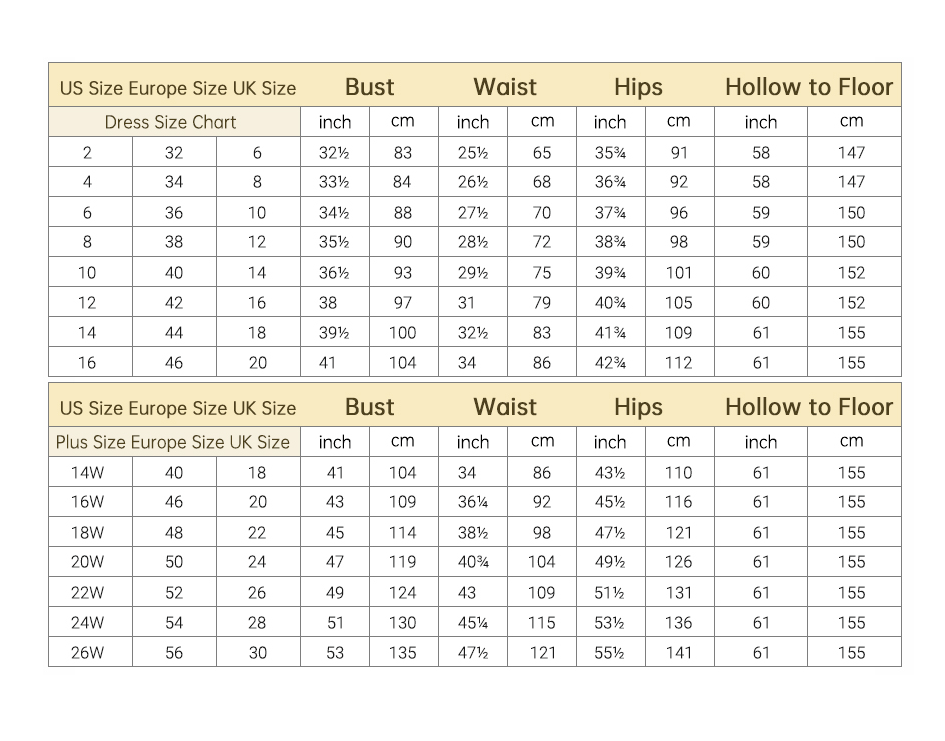Select the 25½ inch waist value
The height and width of the screenshot is (741, 945).
473,153
